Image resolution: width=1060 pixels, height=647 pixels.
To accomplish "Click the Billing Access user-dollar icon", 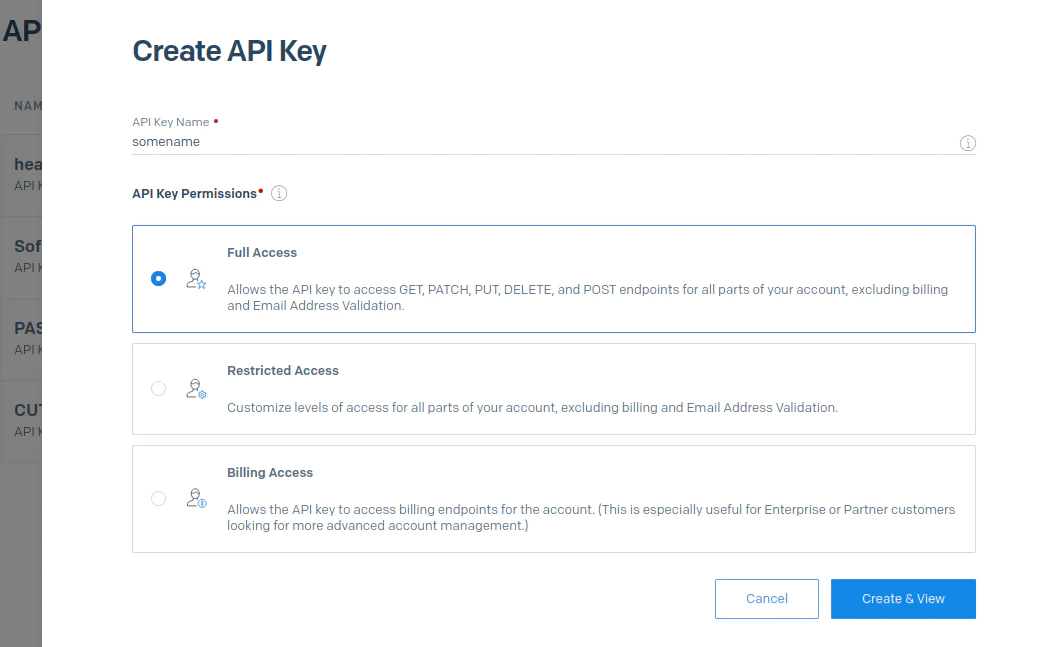I will 196,499.
